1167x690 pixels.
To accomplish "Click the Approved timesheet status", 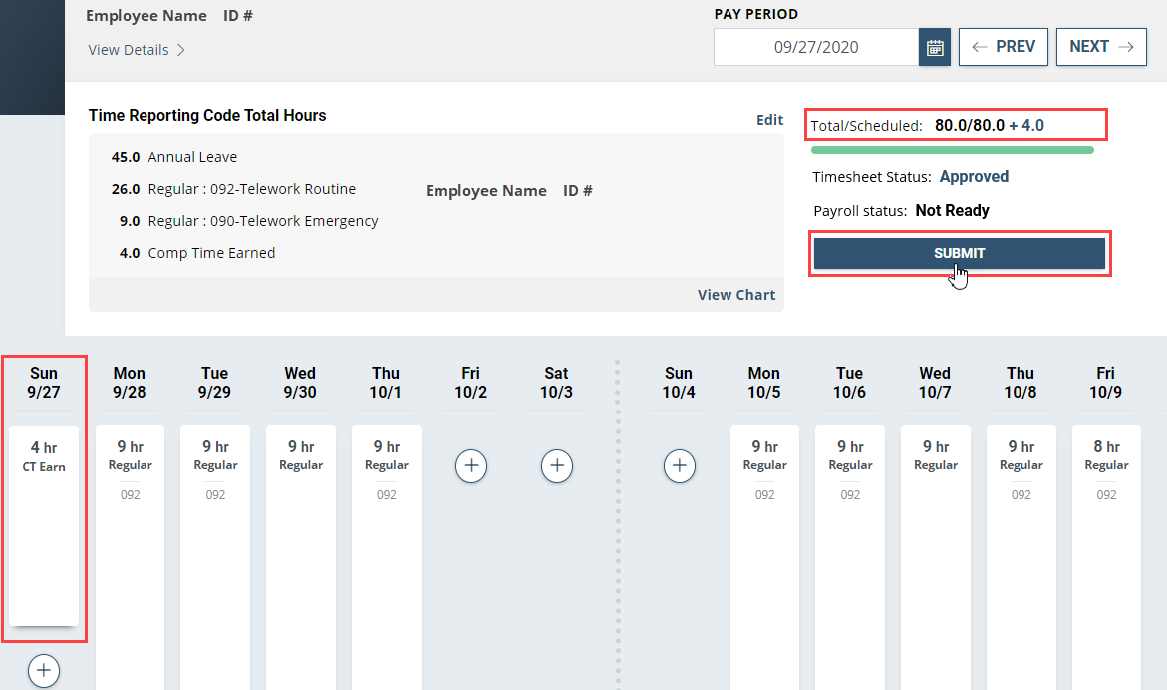I will pos(974,176).
